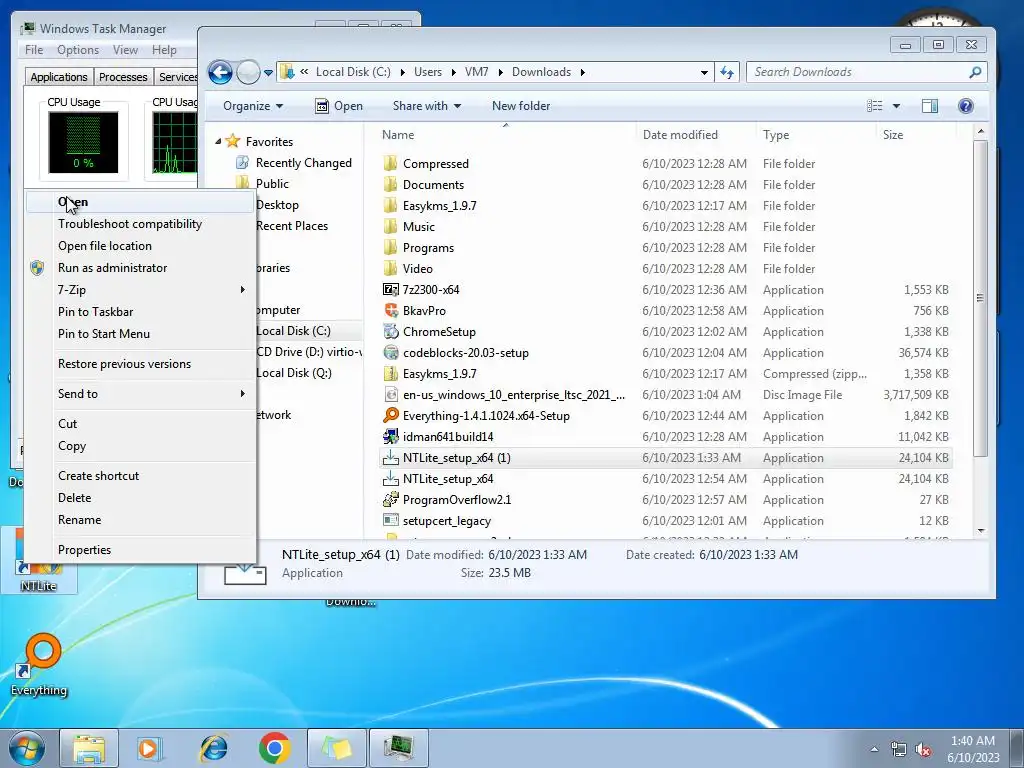
Task: Click the file list vertical scrollbar
Action: pyautogui.click(x=980, y=298)
